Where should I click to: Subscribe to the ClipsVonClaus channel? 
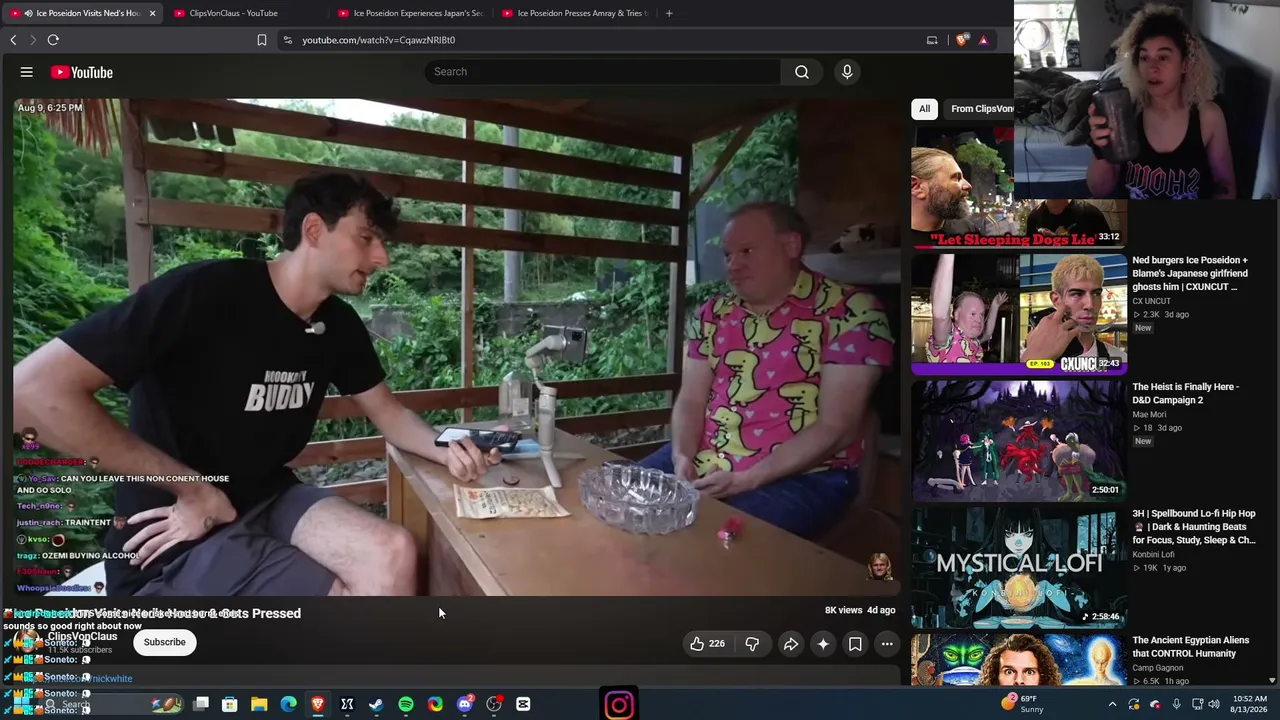[165, 642]
